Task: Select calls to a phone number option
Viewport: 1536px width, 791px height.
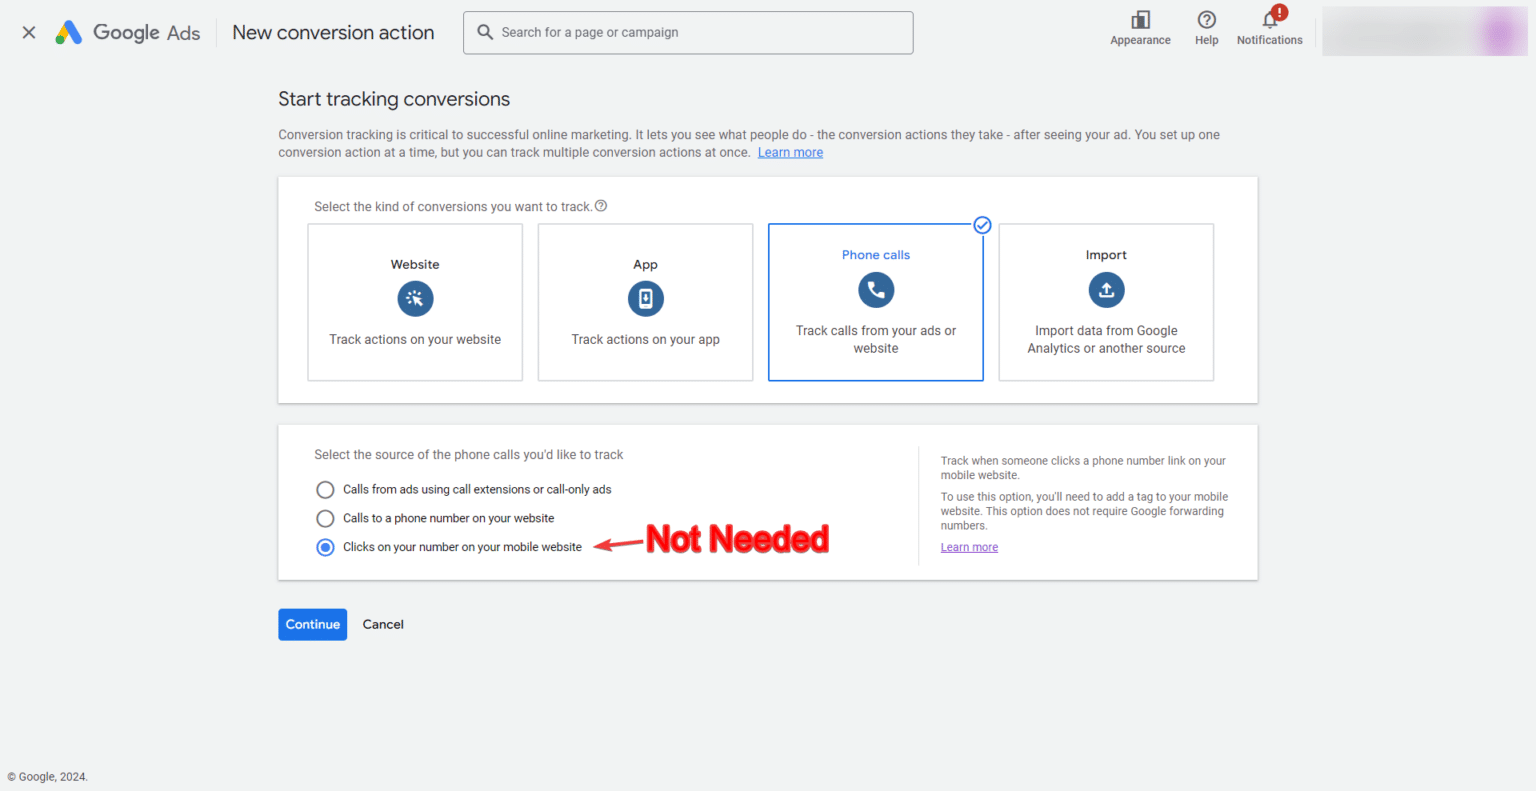Action: click(x=325, y=518)
